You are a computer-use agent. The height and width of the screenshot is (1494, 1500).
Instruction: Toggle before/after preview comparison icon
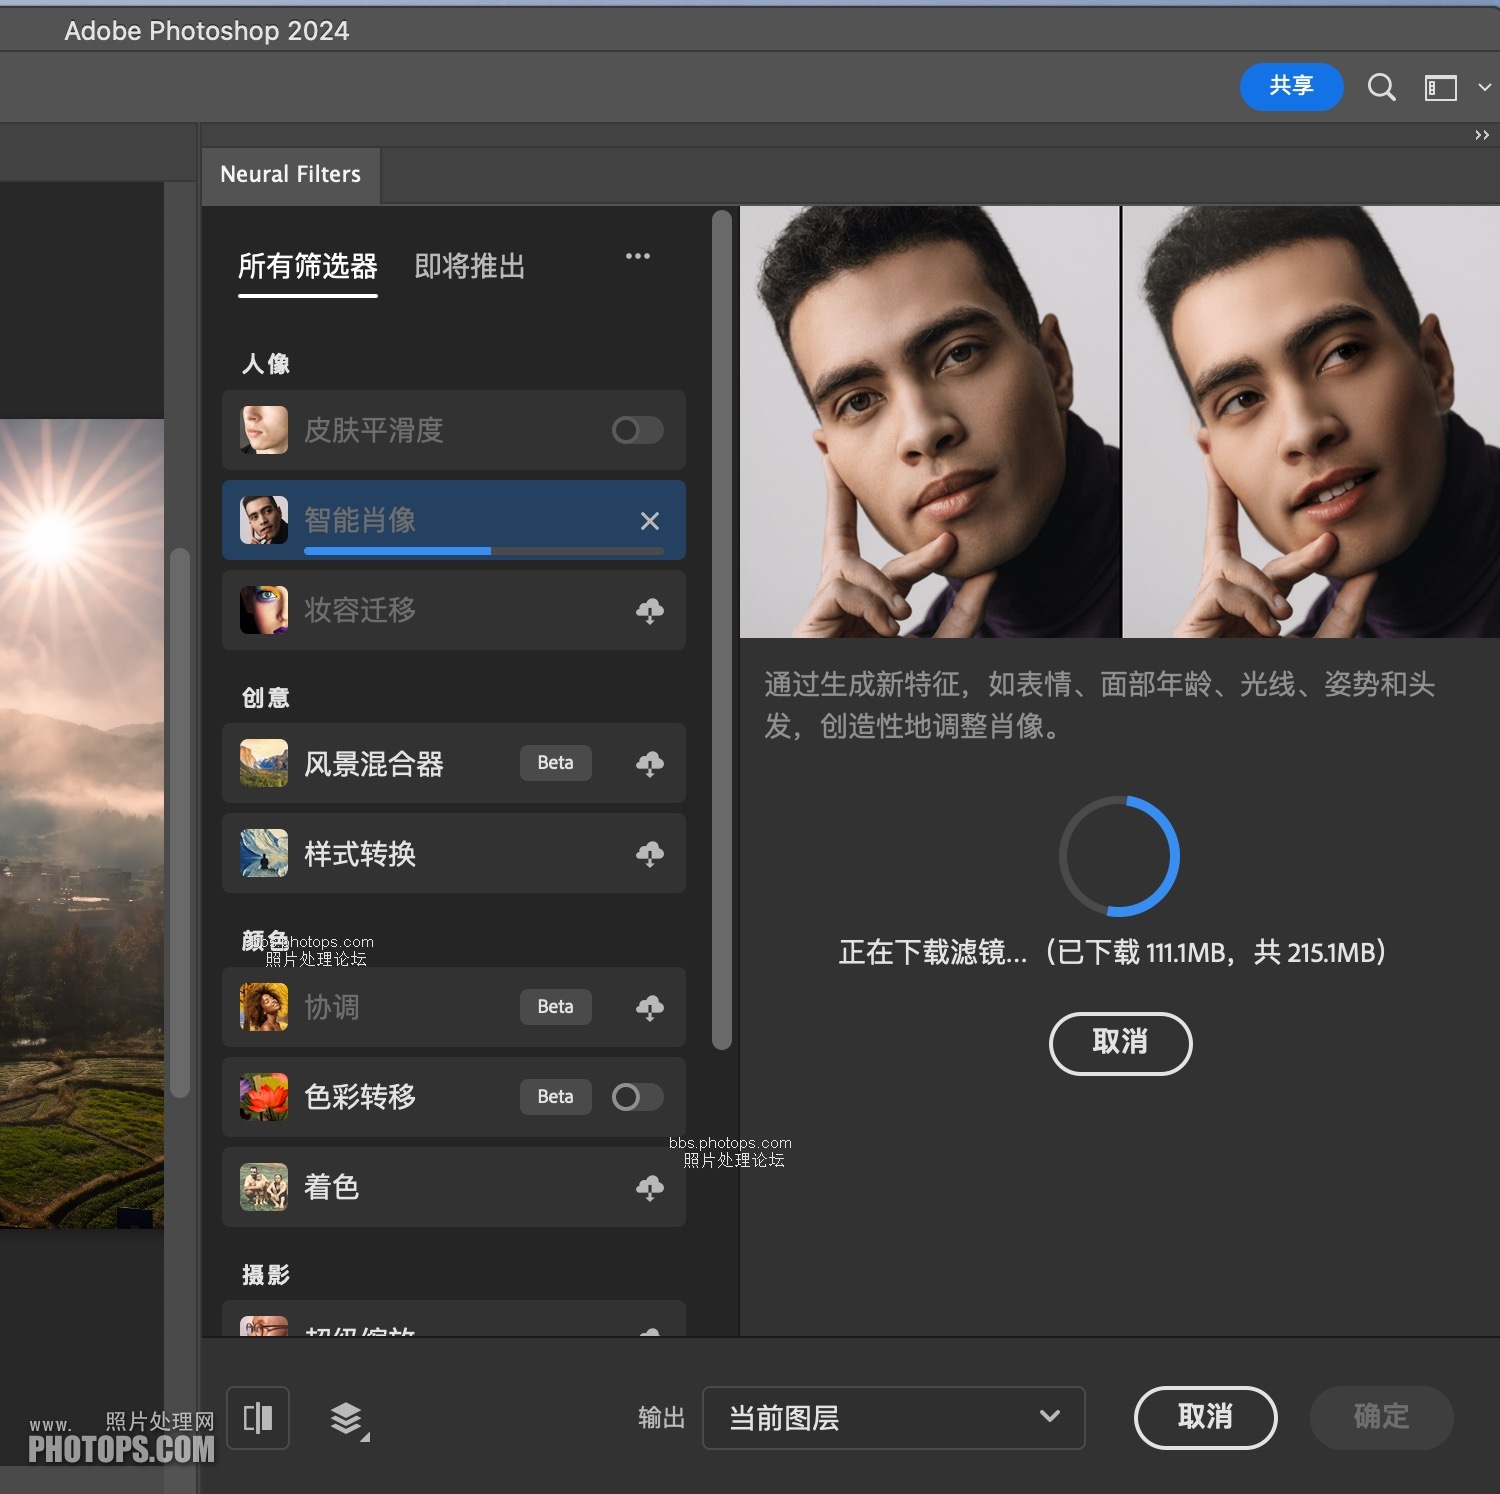point(258,1417)
